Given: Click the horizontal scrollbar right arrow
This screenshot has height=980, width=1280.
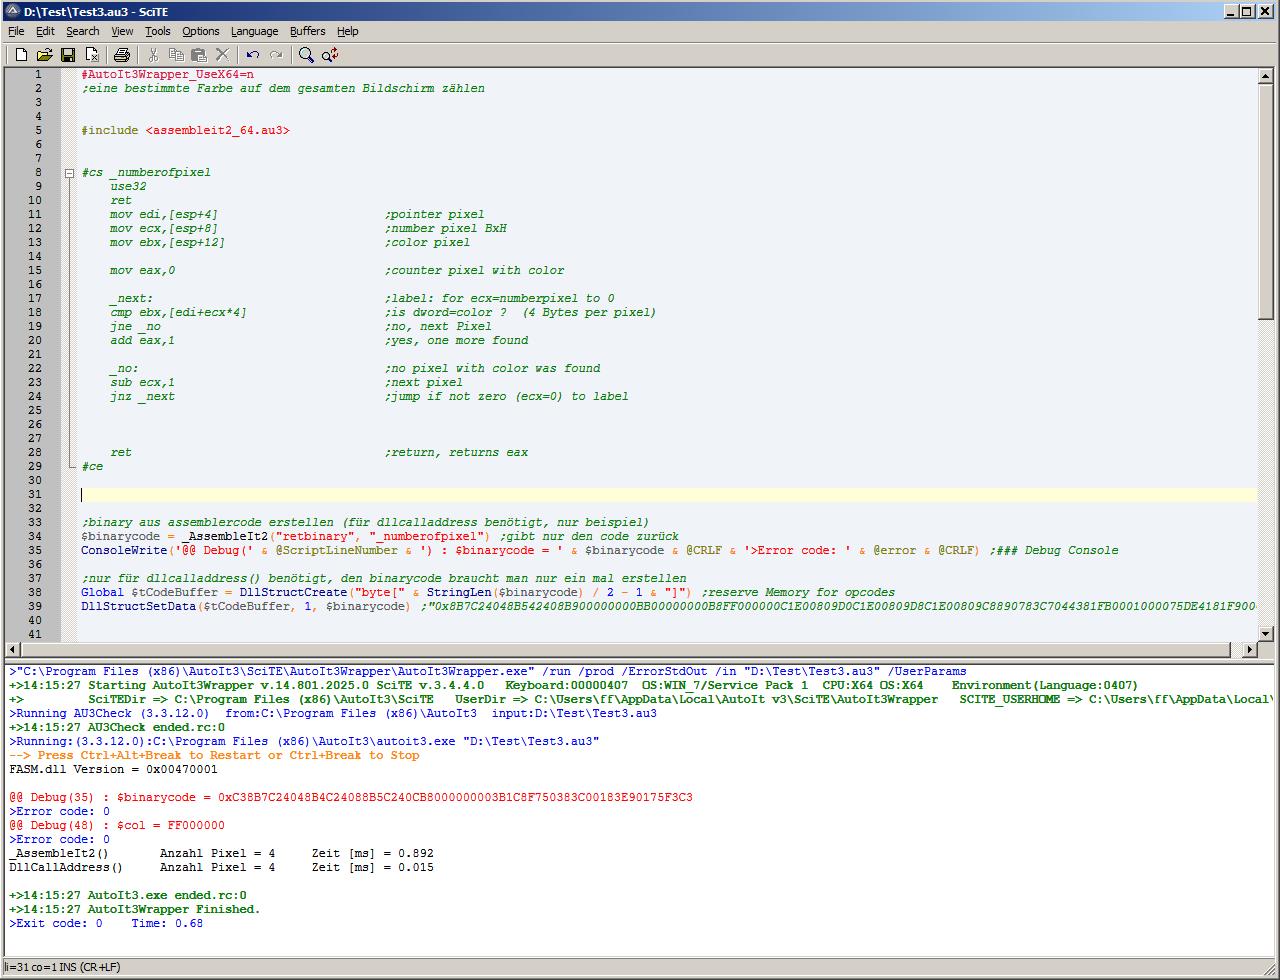Looking at the screenshot, I should [x=1249, y=650].
